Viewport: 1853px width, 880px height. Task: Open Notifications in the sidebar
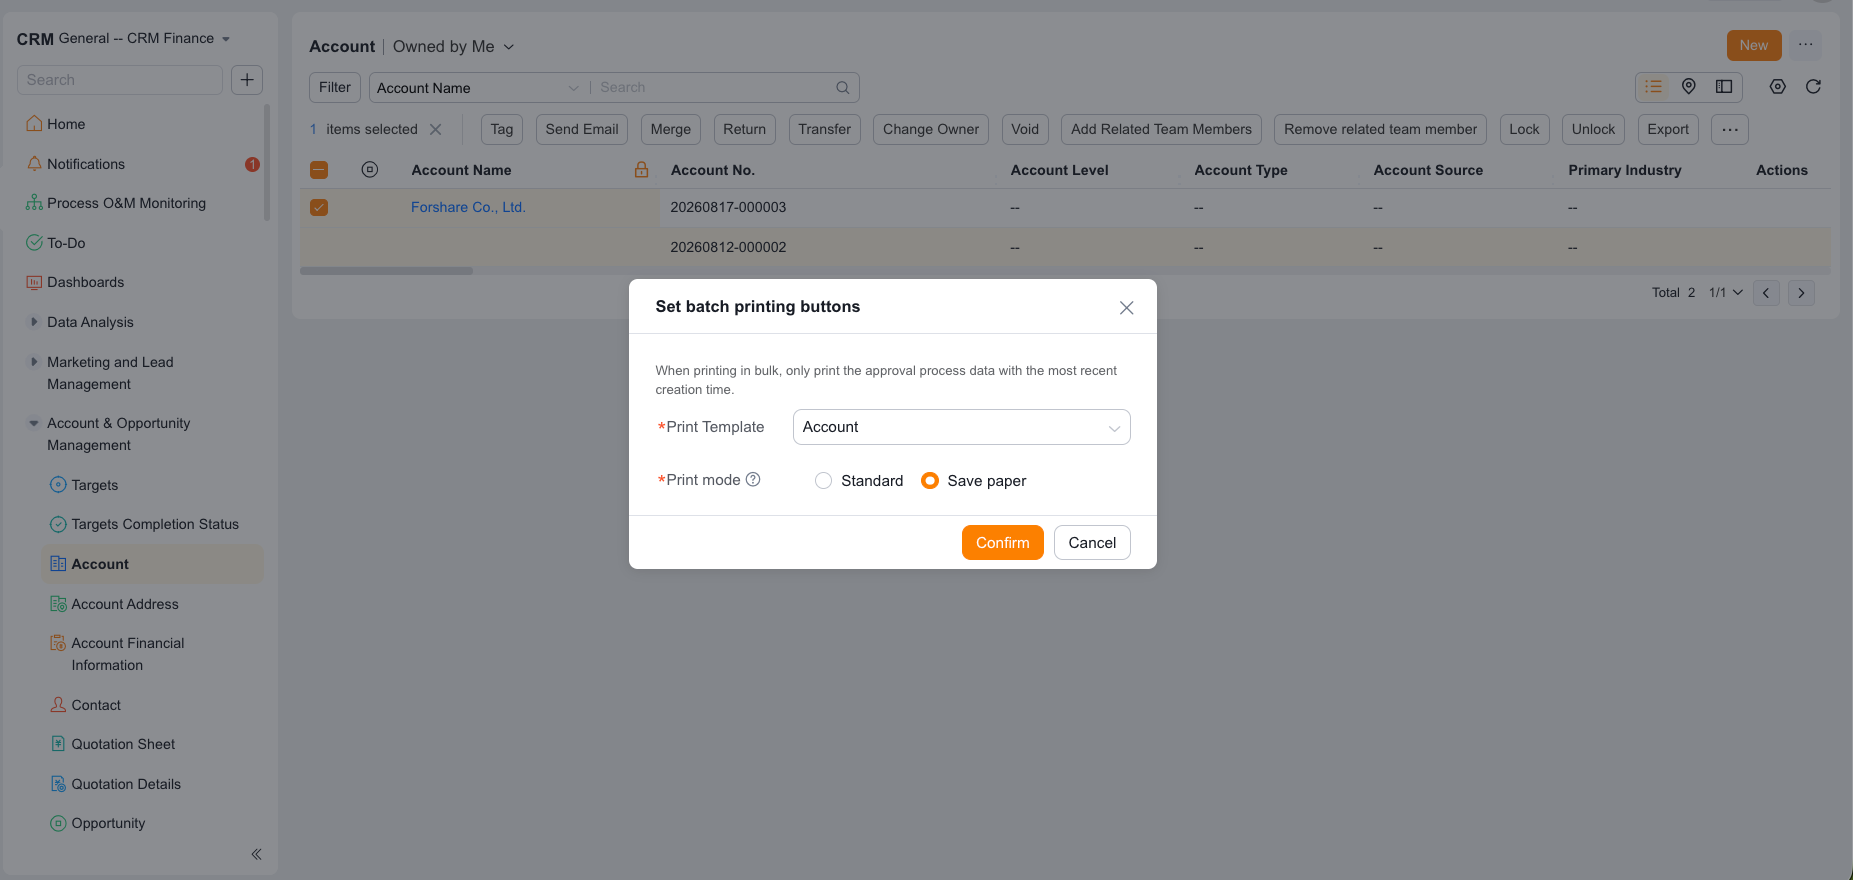[x=86, y=164]
